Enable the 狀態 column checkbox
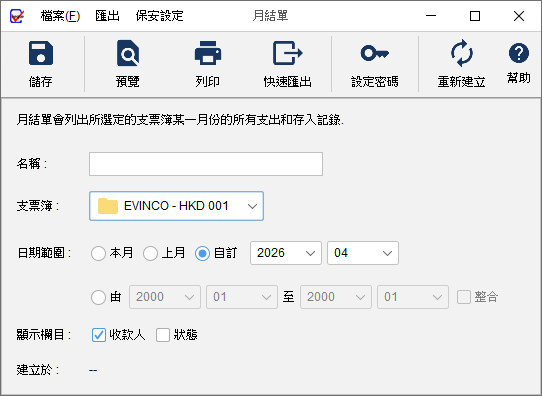 click(x=163, y=335)
